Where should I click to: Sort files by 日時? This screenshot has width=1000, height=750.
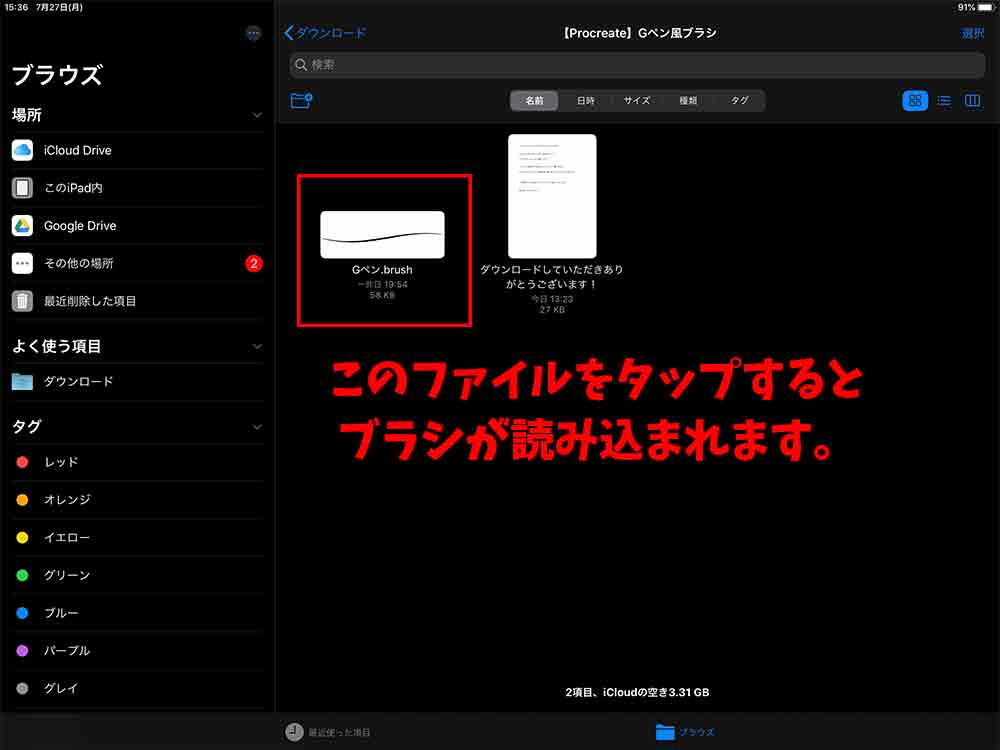[585, 101]
